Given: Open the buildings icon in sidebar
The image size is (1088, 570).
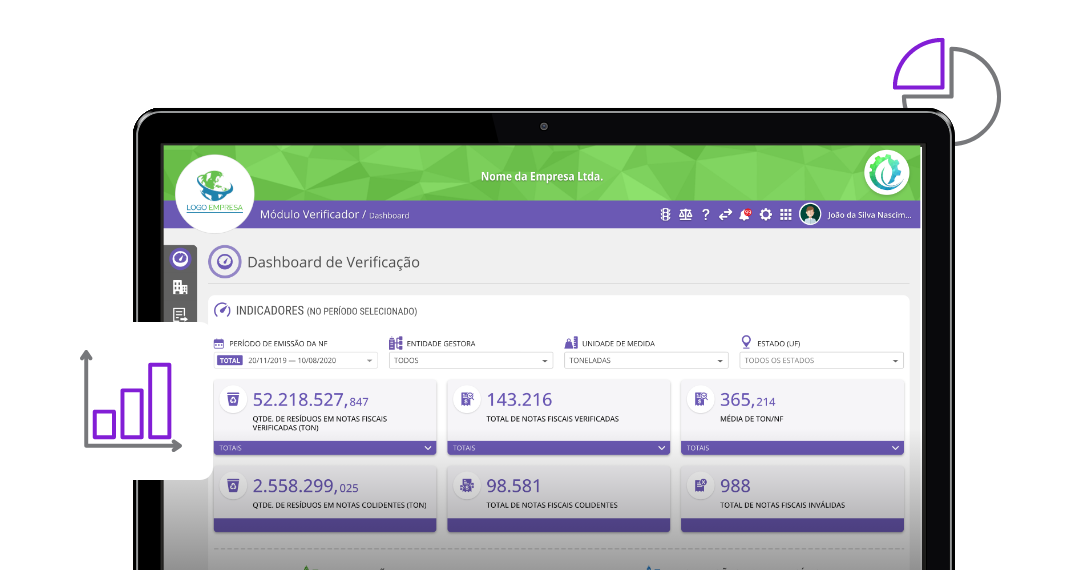Looking at the screenshot, I should [180, 287].
